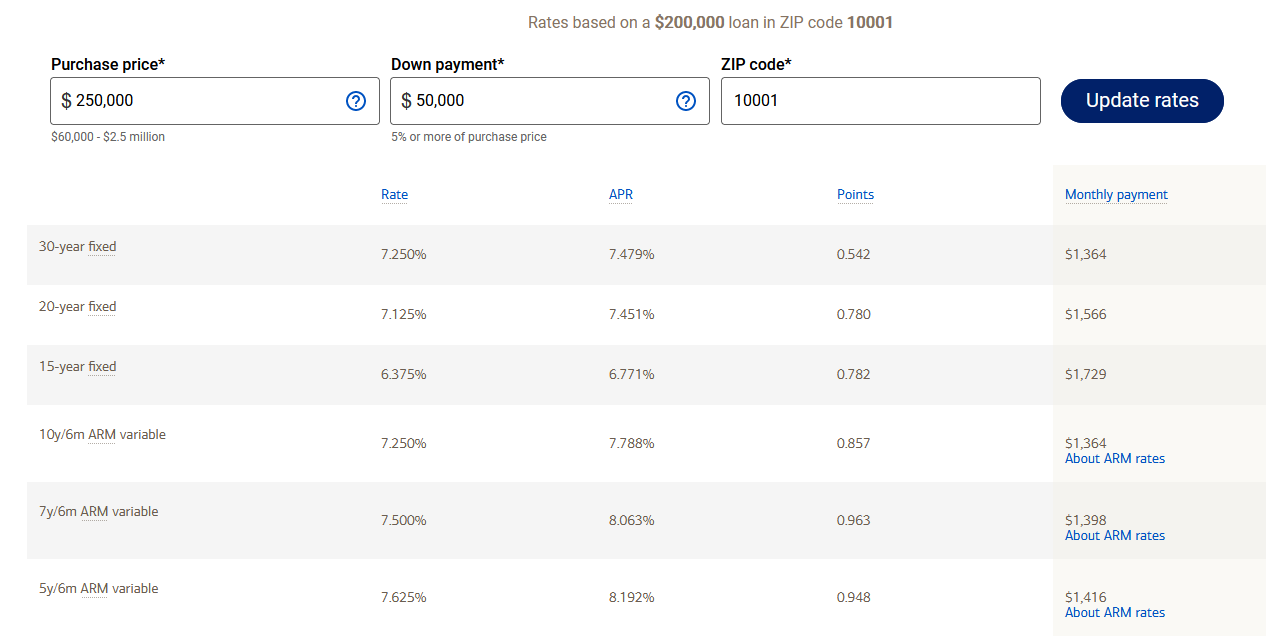
Task: Open the Points column header definition
Action: [x=855, y=195]
